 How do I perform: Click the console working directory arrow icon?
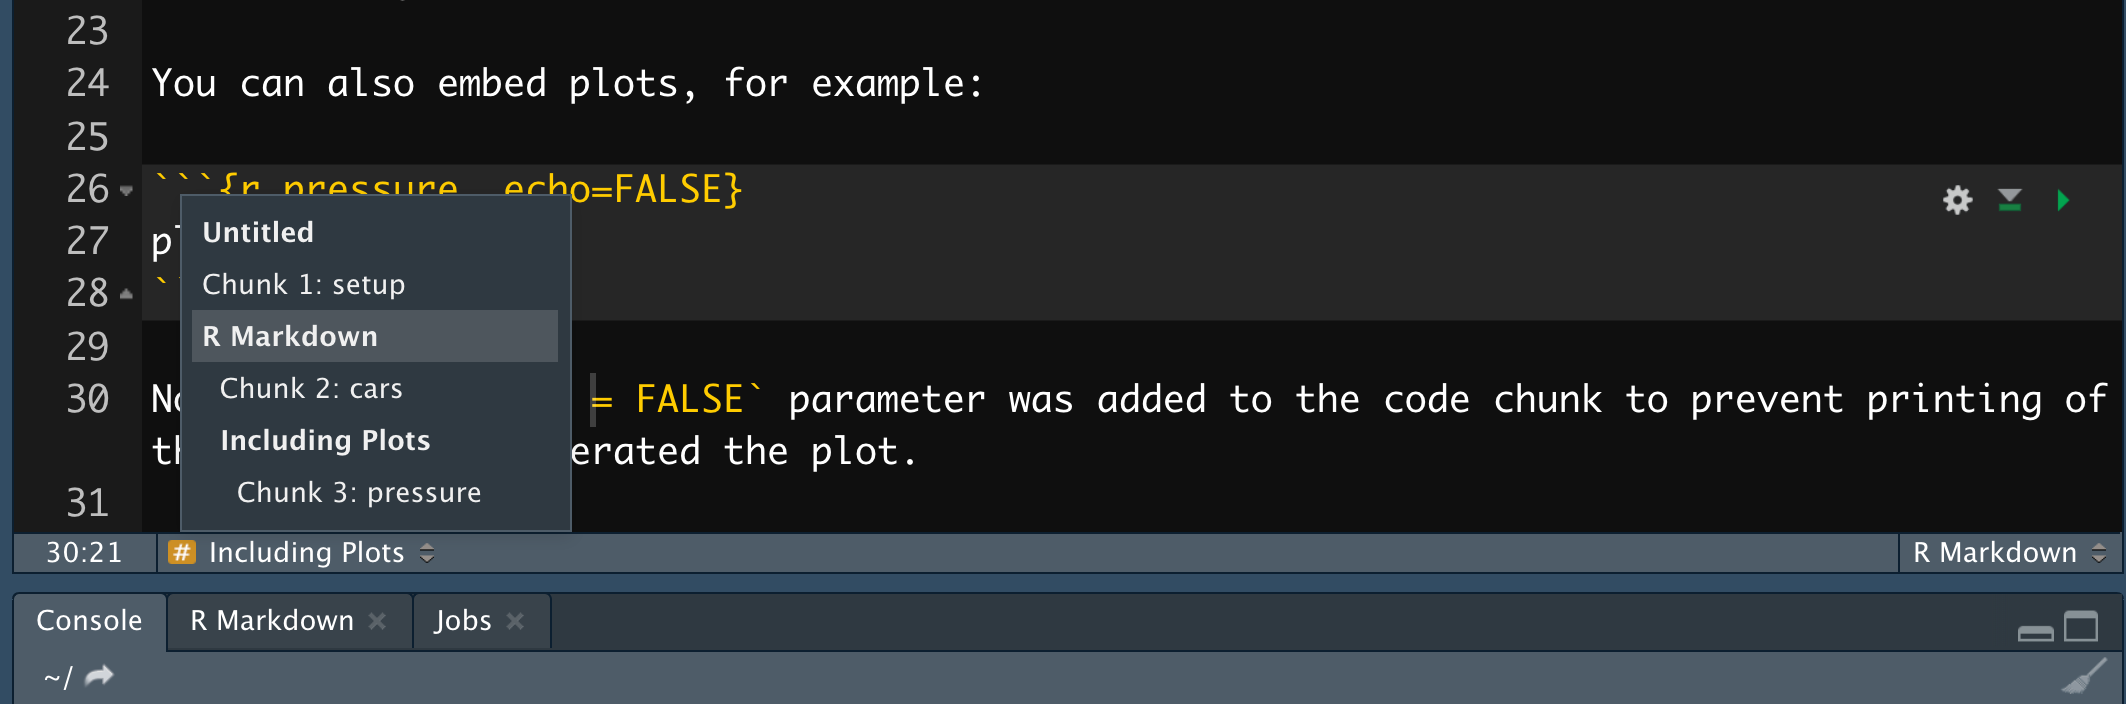(99, 677)
